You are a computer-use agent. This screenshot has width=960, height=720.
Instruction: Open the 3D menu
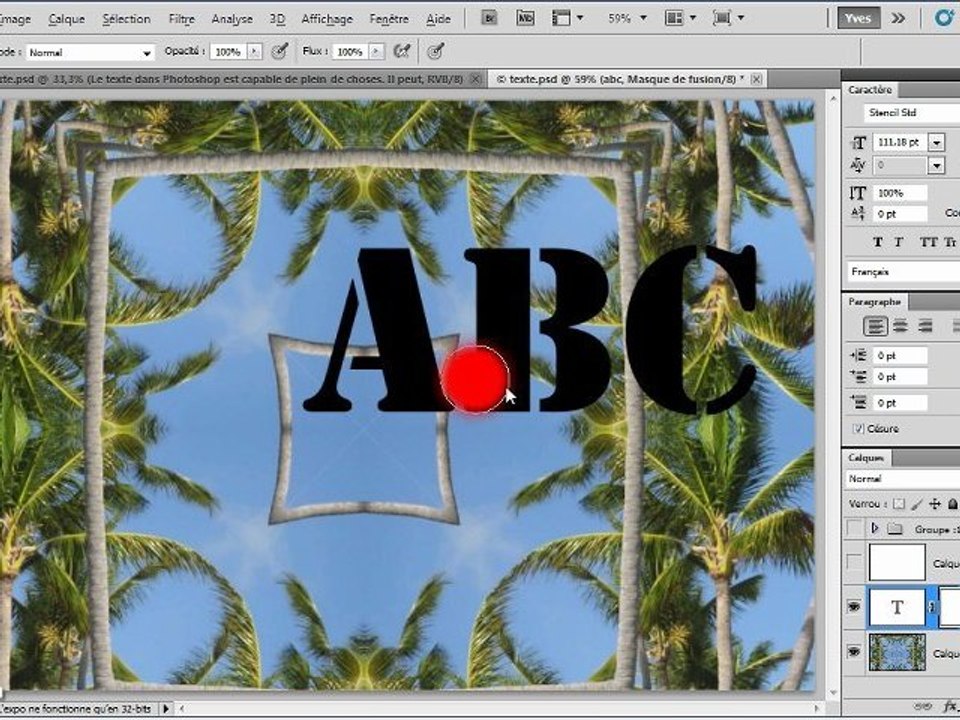click(277, 19)
